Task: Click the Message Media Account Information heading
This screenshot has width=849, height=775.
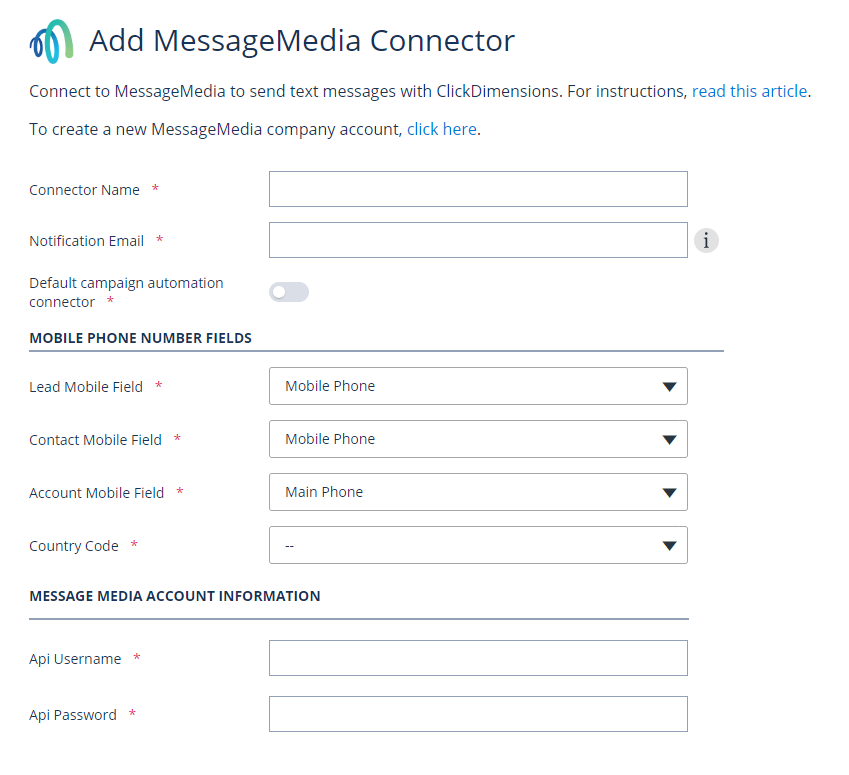Action: coord(175,595)
